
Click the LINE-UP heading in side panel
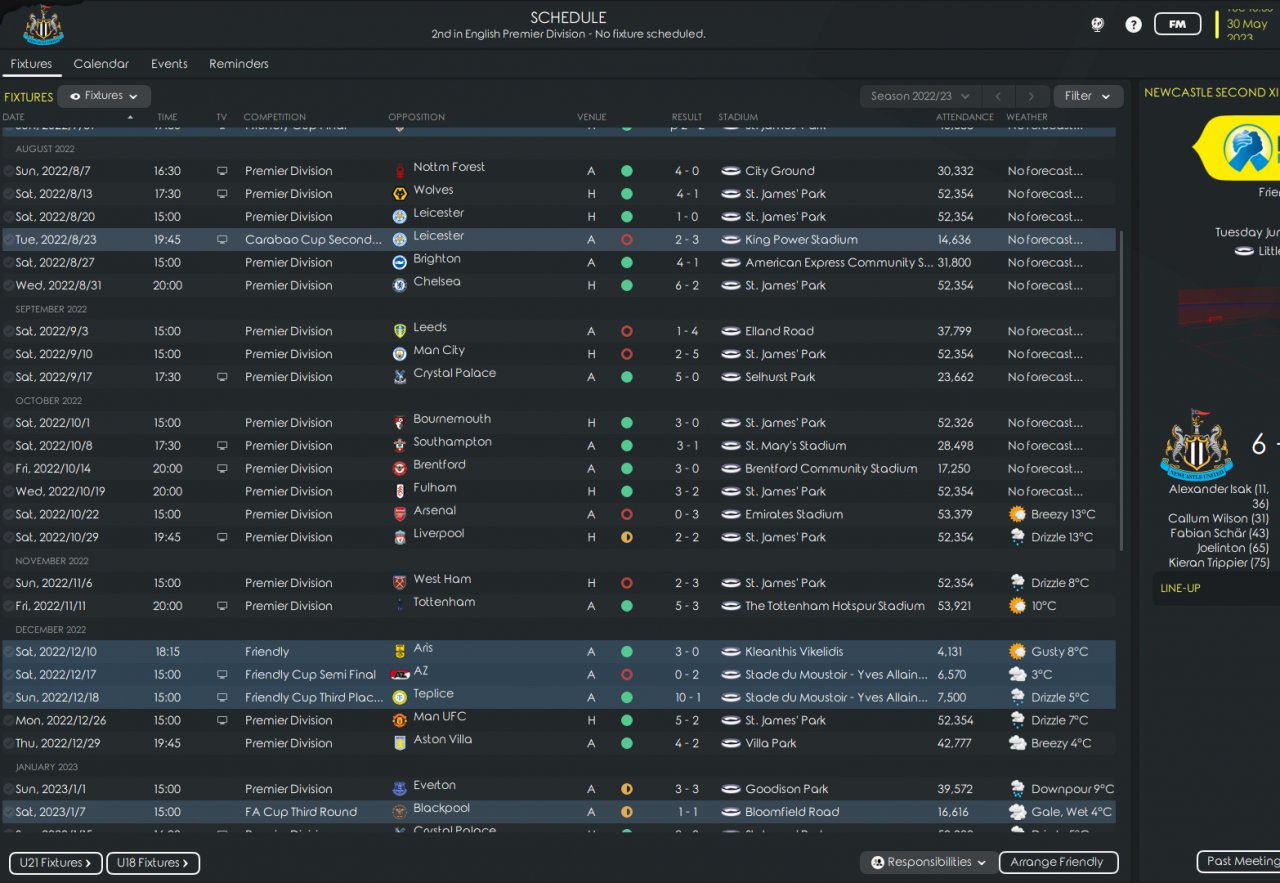1180,588
